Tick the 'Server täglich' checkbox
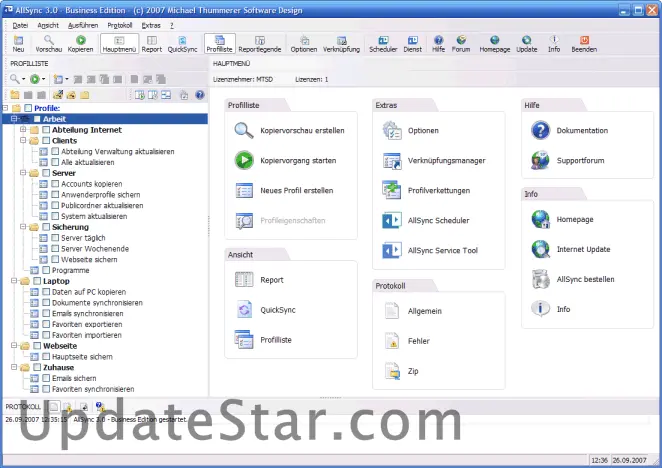The image size is (662, 468). (56, 238)
